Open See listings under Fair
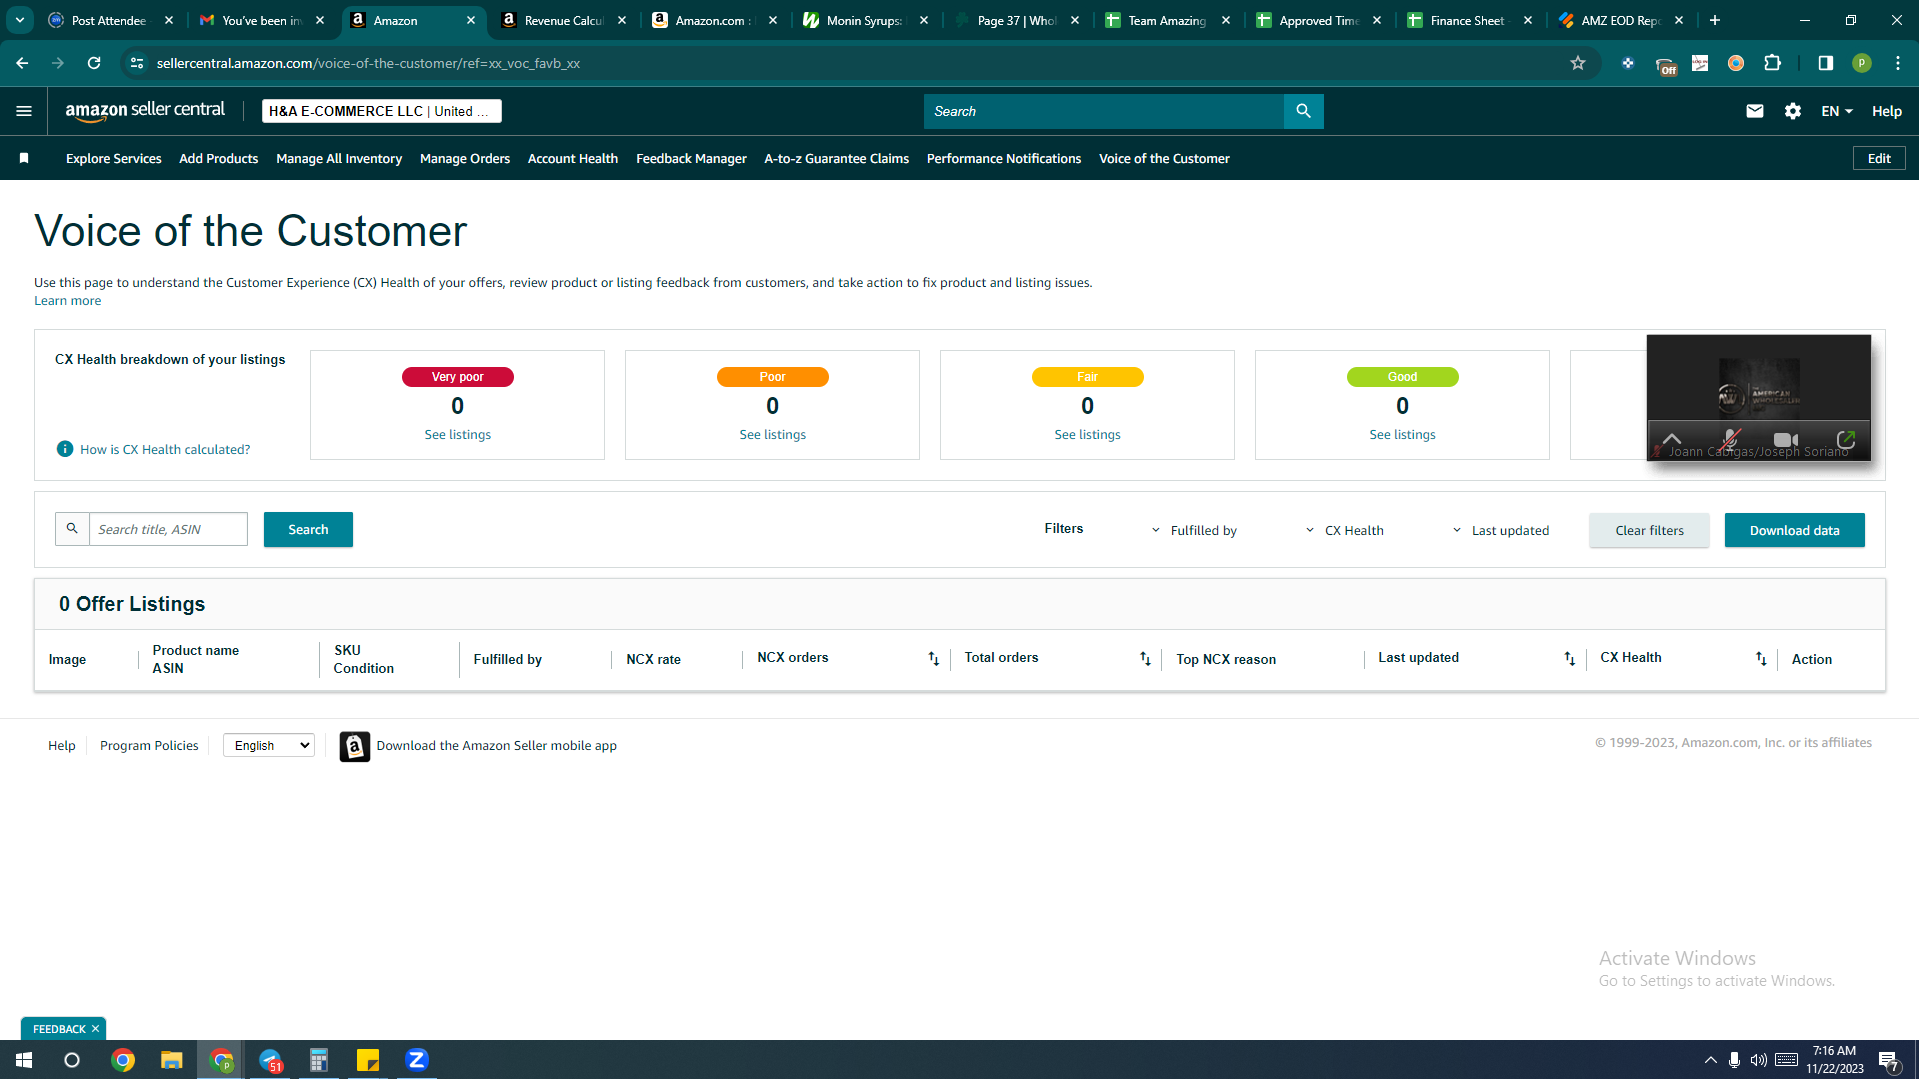The image size is (1919, 1079). click(x=1087, y=434)
